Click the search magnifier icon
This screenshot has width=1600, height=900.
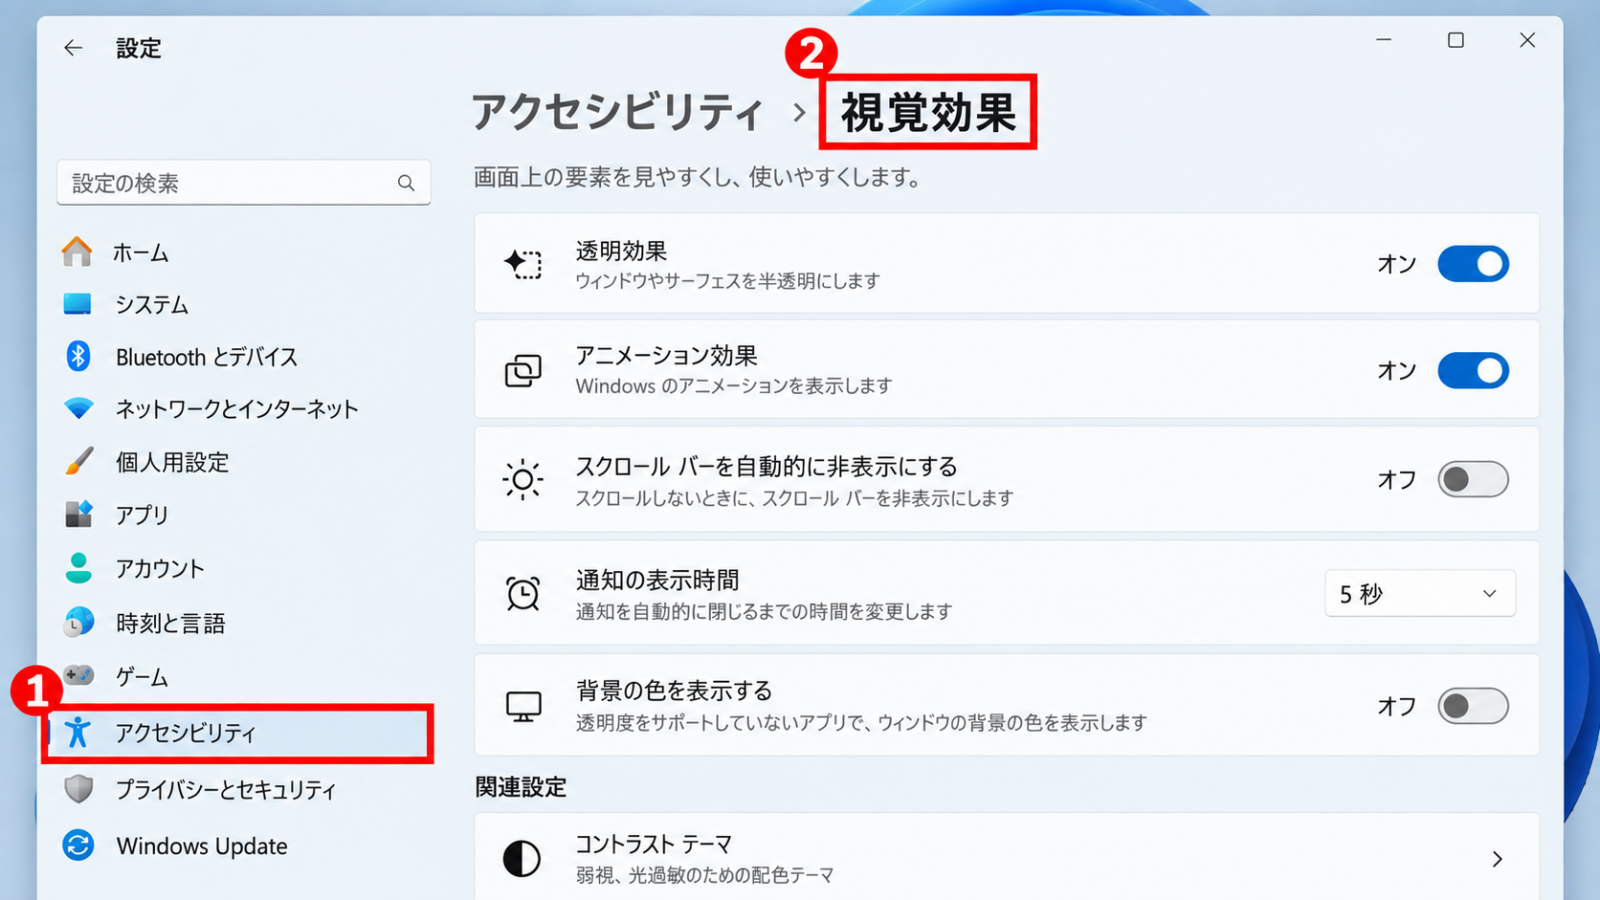406,183
